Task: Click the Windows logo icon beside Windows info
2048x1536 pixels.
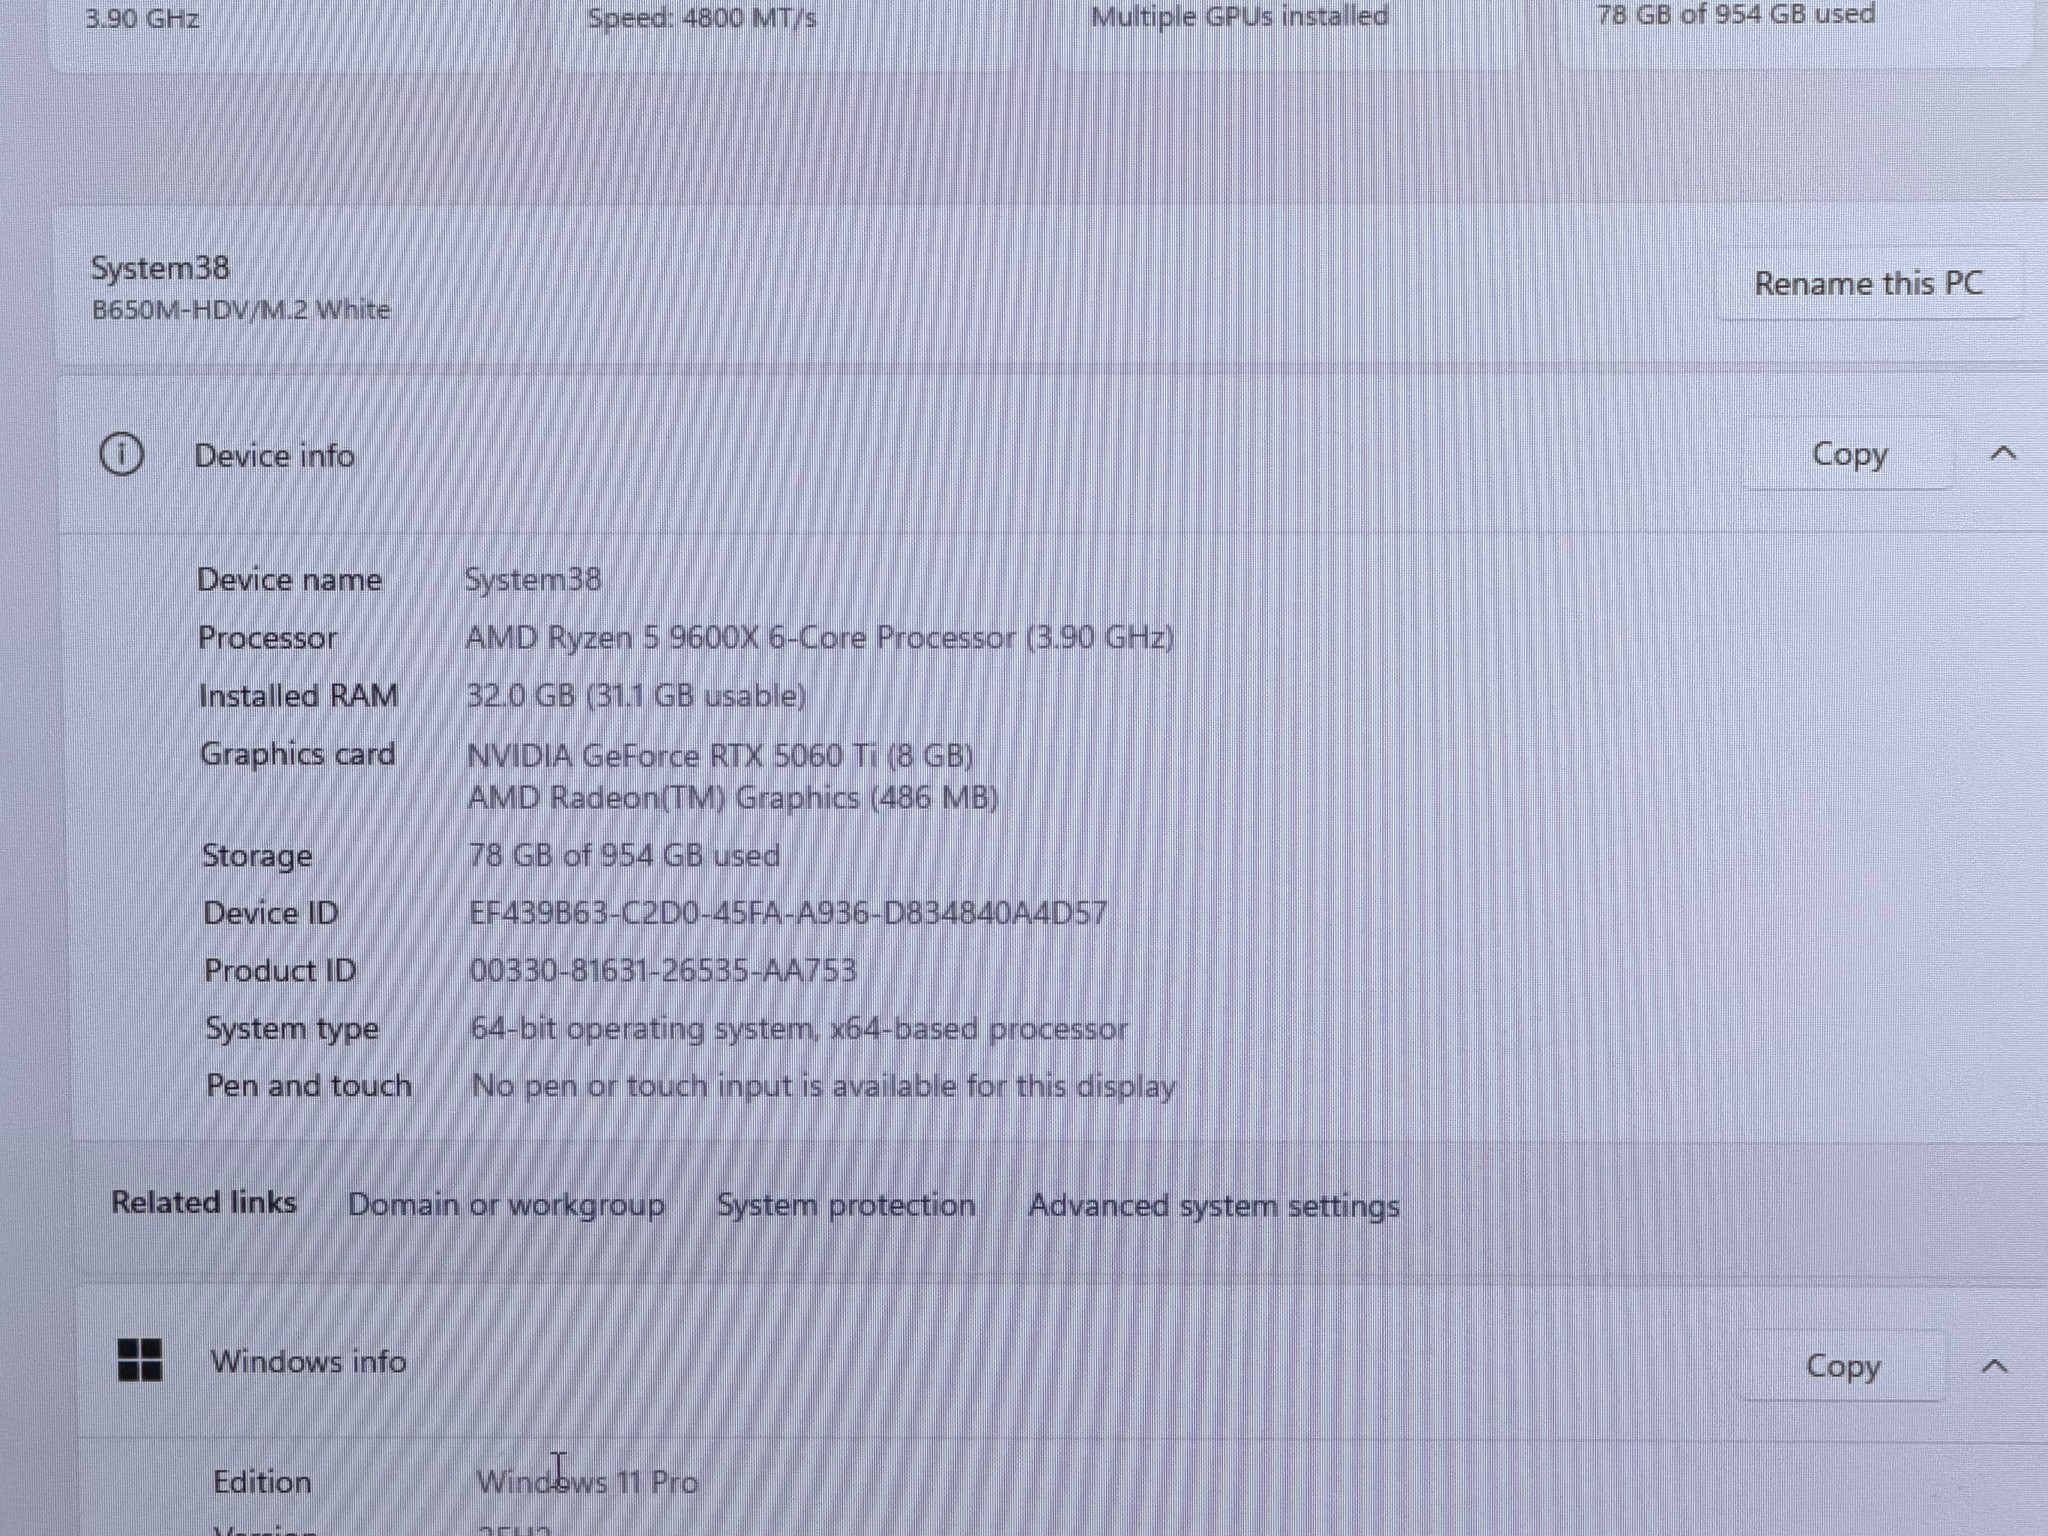Action: pyautogui.click(x=140, y=1360)
